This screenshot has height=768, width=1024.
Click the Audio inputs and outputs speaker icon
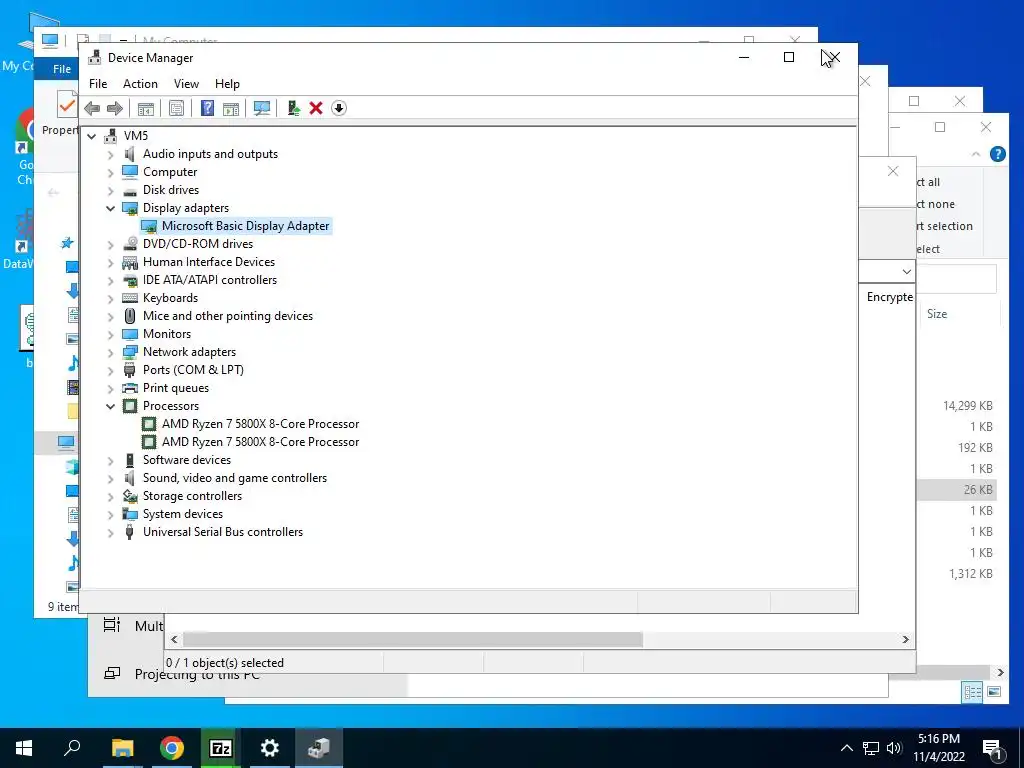[x=130, y=154]
